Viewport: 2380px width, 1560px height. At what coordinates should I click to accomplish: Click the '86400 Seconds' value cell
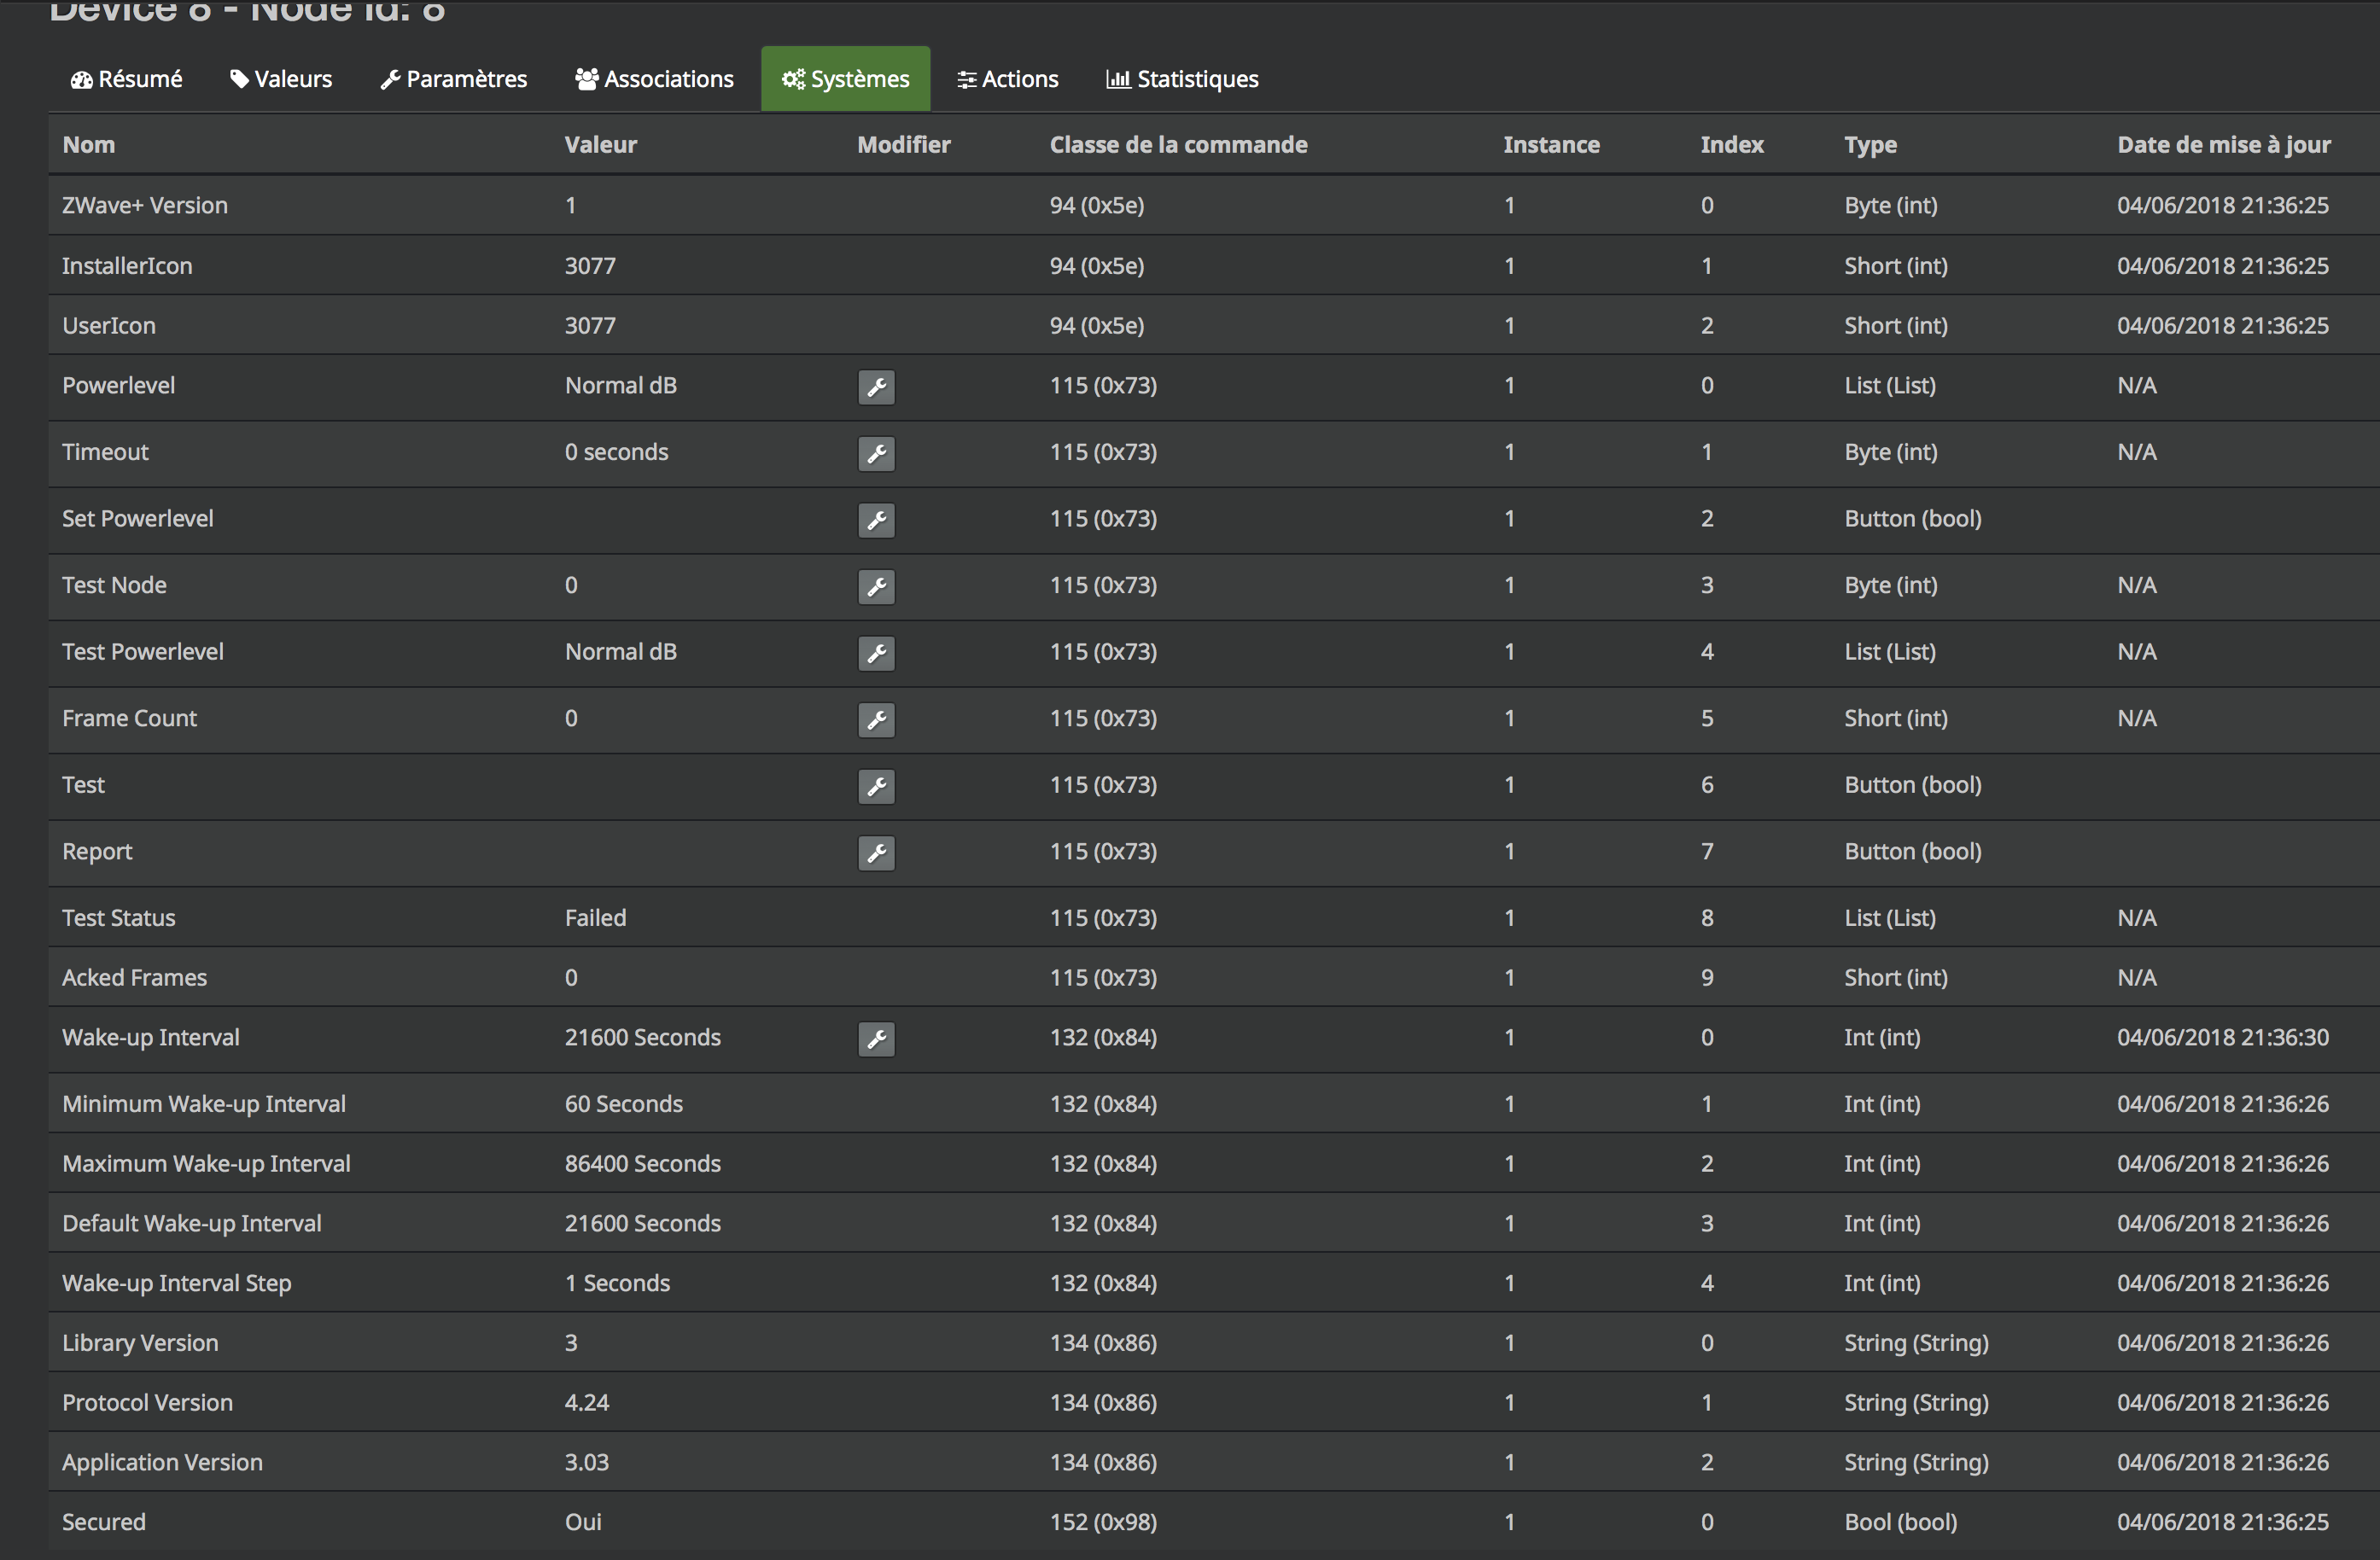(x=643, y=1164)
